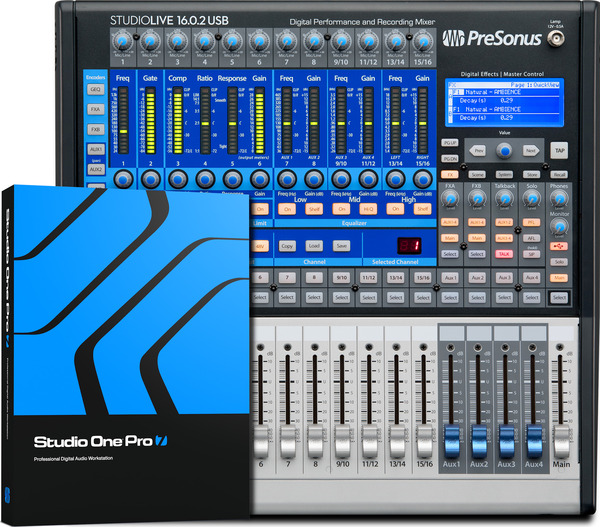600x527 pixels.
Task: Toggle the red TALK button
Action: [x=504, y=254]
